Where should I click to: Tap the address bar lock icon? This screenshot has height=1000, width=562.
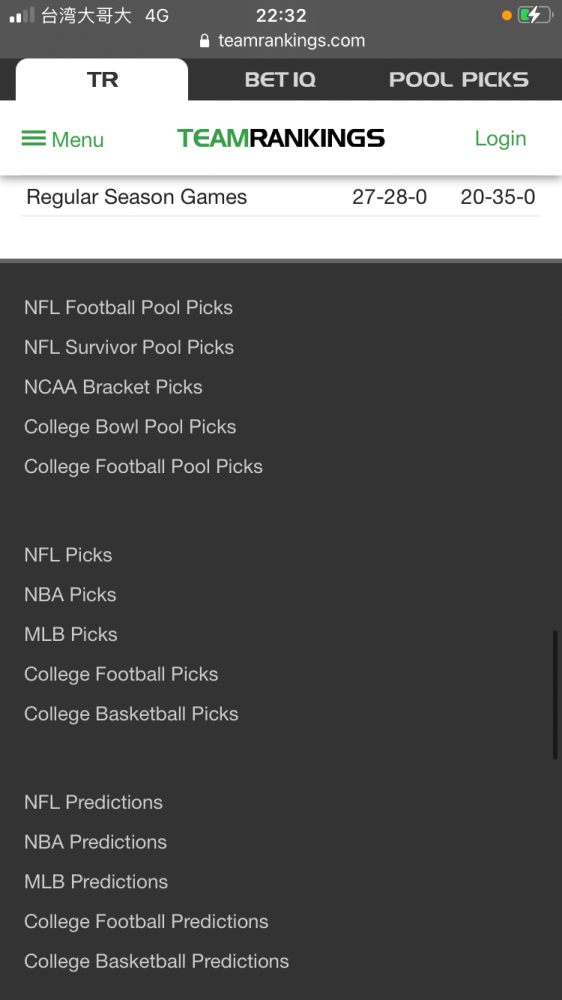[x=204, y=41]
